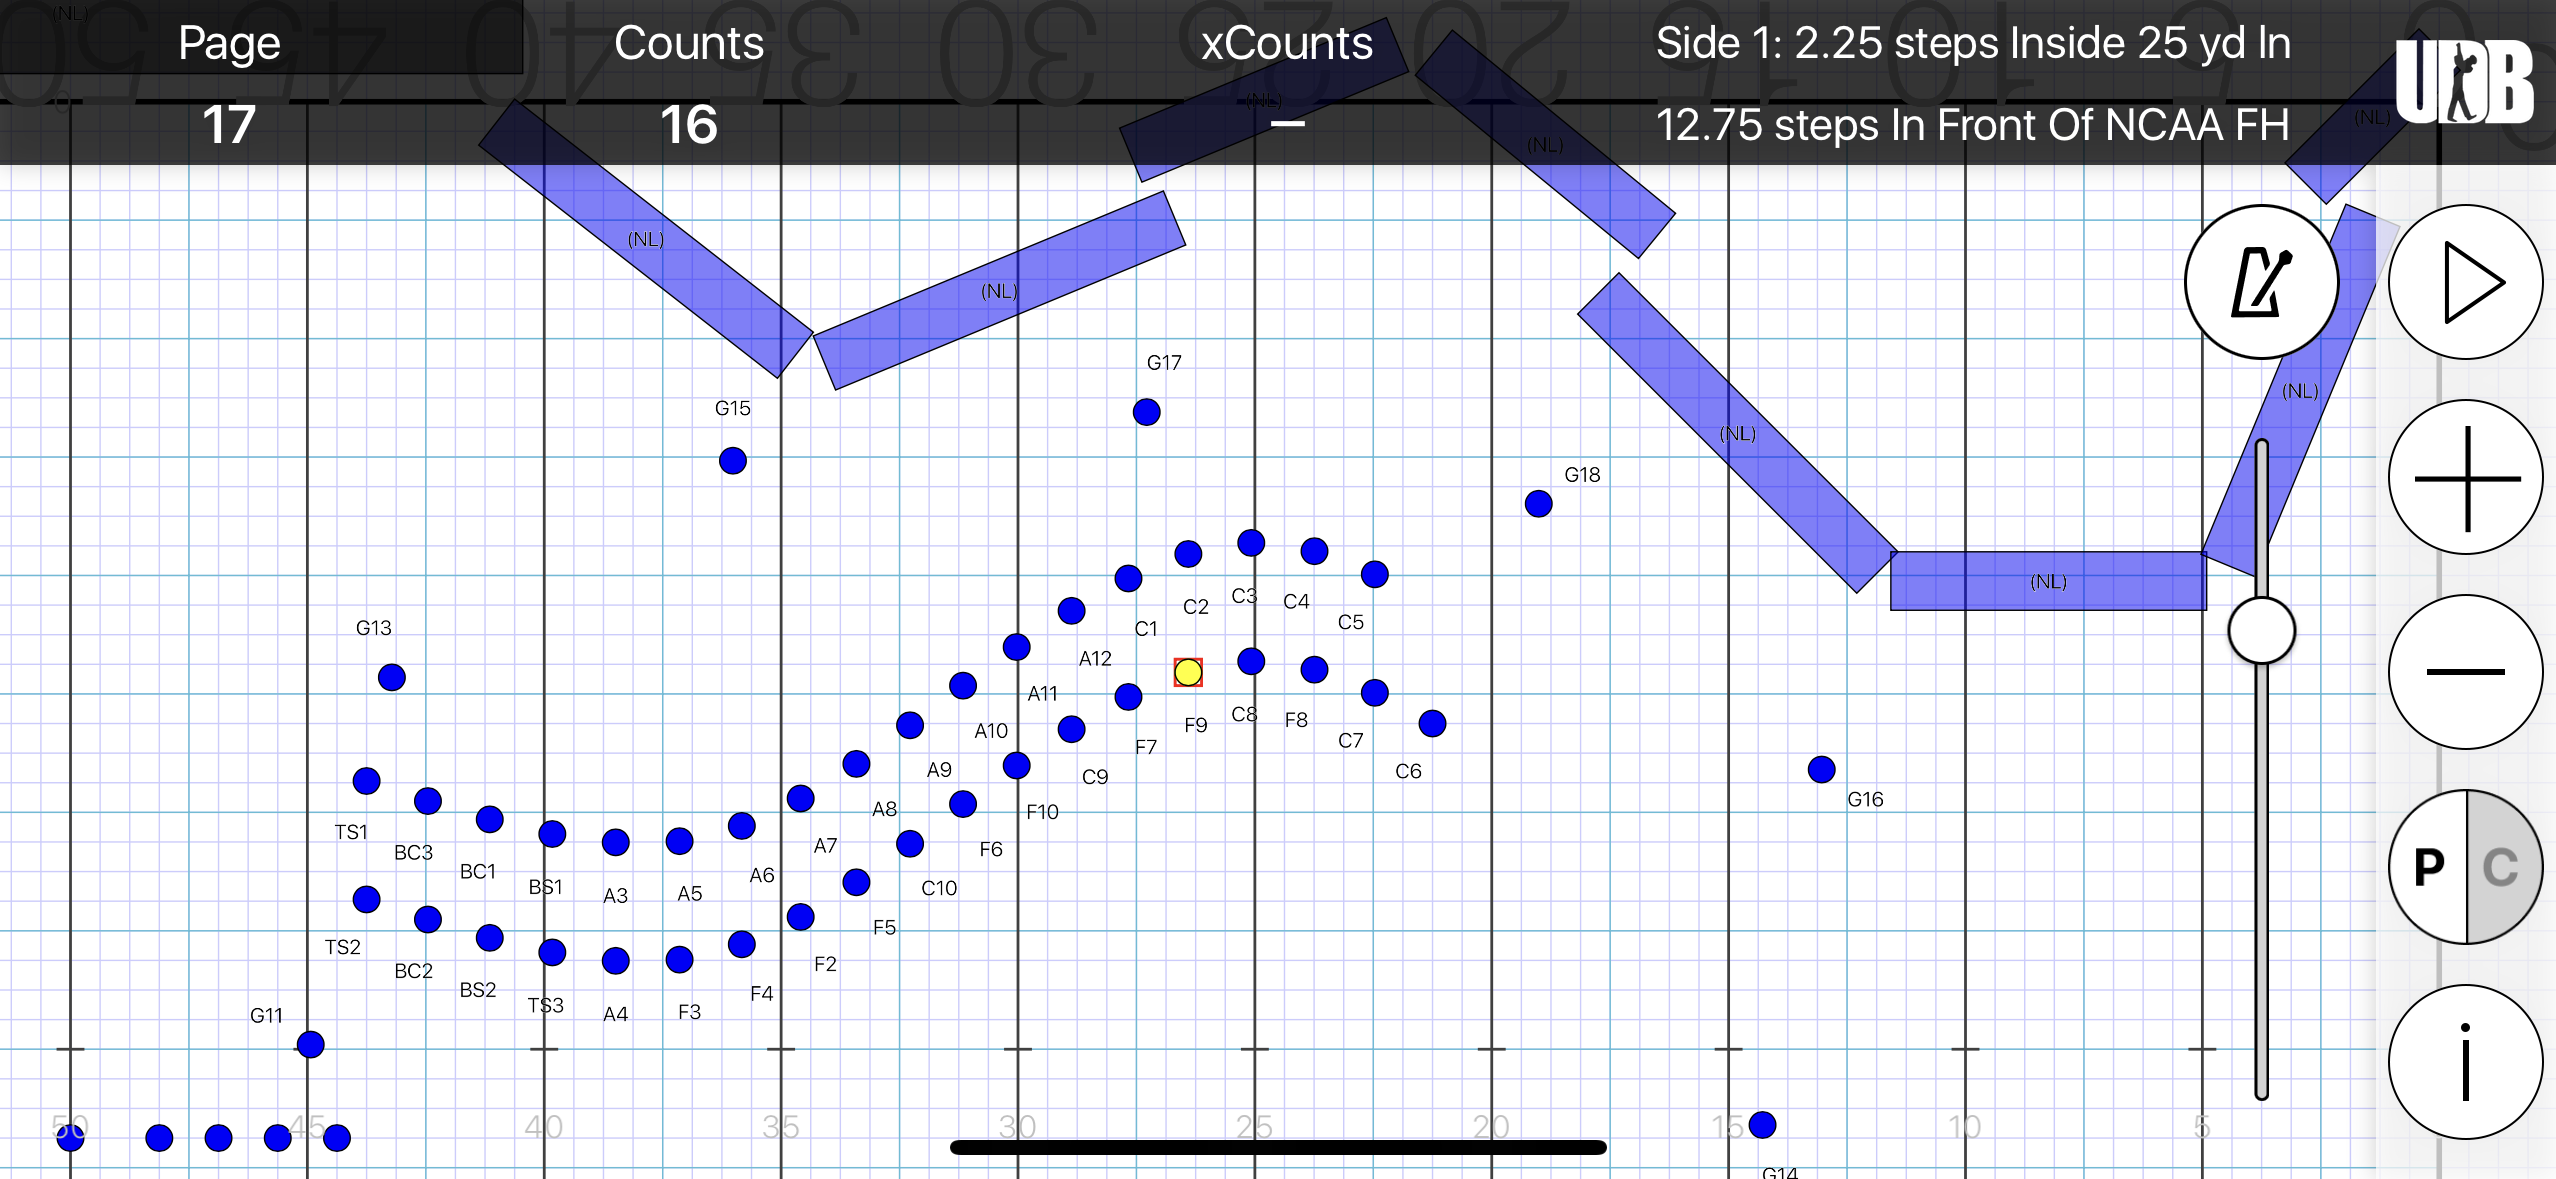
Task: Select performer dot BC2
Action: pos(428,919)
